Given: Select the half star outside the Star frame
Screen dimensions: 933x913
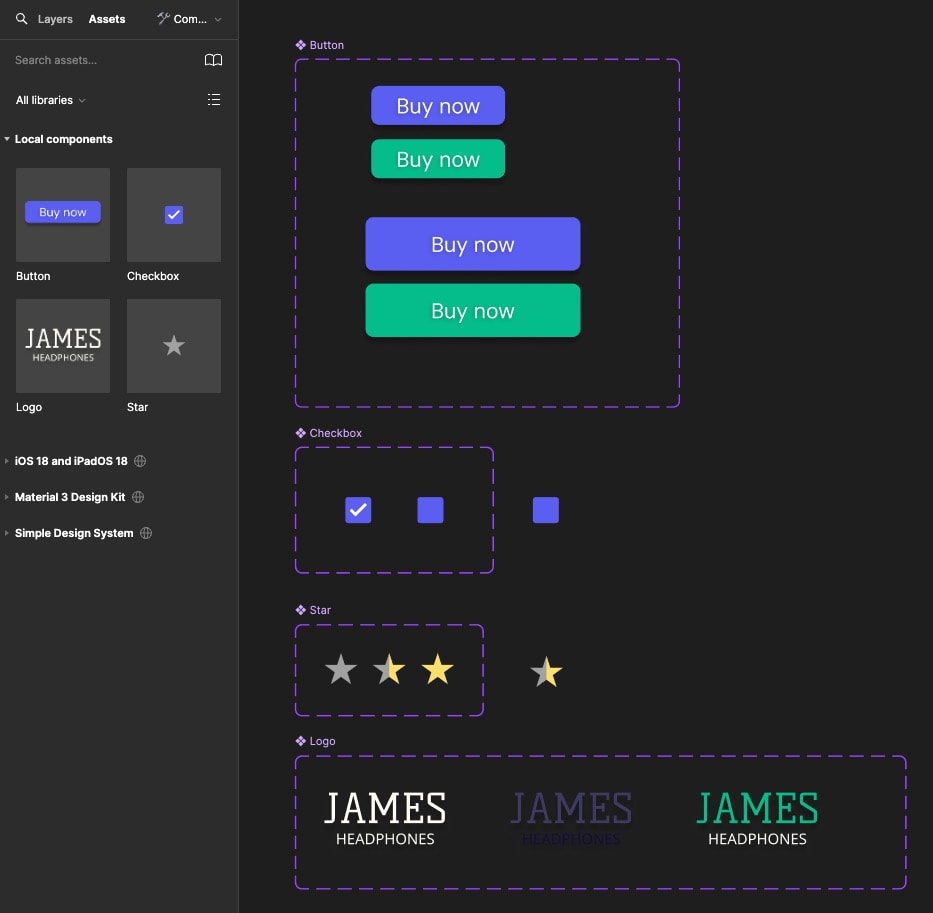Looking at the screenshot, I should pos(546,672).
